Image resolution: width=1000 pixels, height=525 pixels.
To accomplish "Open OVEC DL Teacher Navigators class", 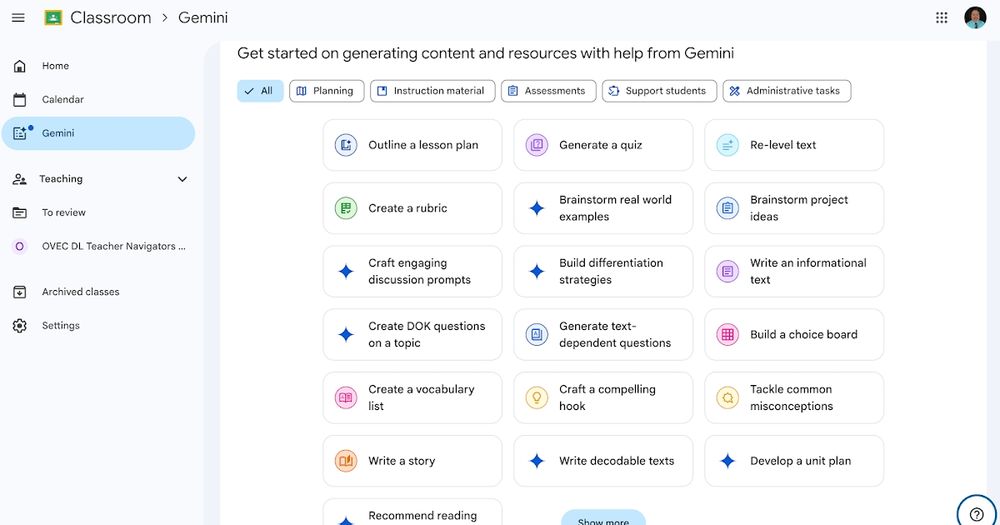I will [x=114, y=246].
